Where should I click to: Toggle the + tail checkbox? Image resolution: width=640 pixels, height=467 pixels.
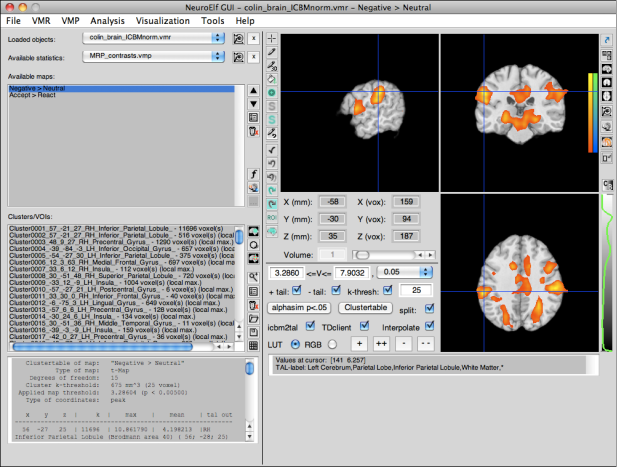click(297, 290)
